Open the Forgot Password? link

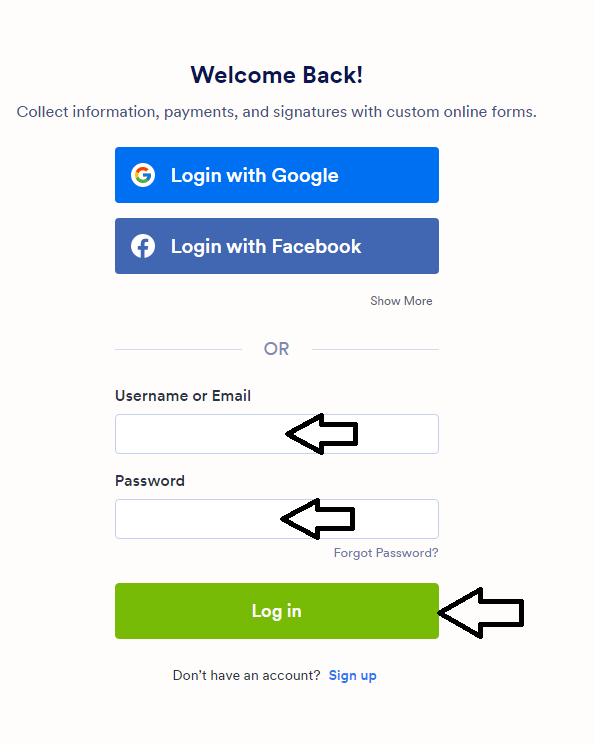pyautogui.click(x=386, y=553)
